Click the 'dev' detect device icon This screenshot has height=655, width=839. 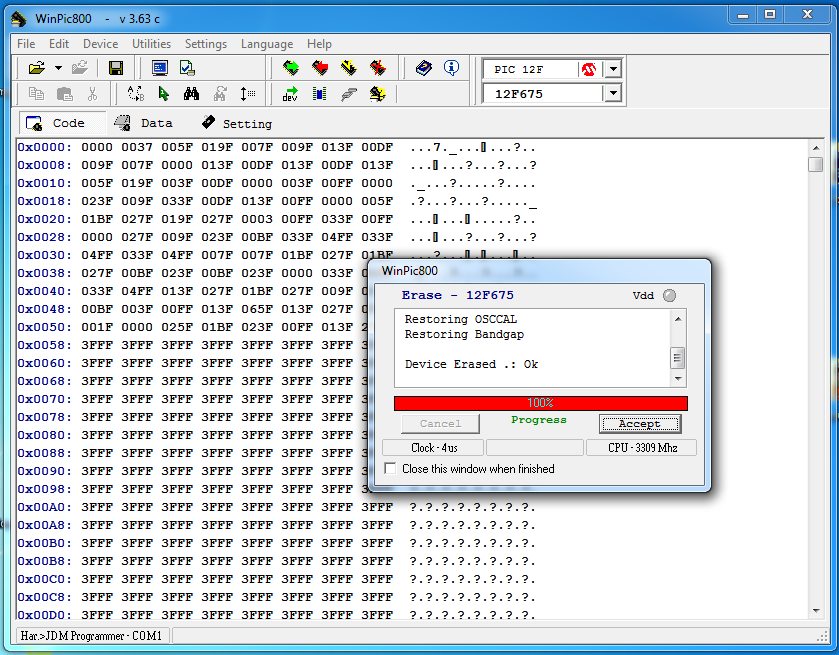tap(290, 94)
